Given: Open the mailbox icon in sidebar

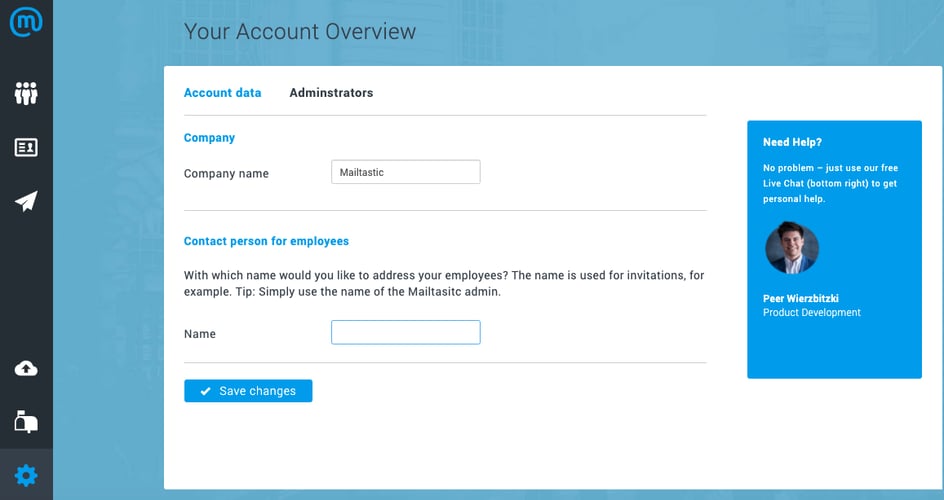Looking at the screenshot, I should point(26,422).
